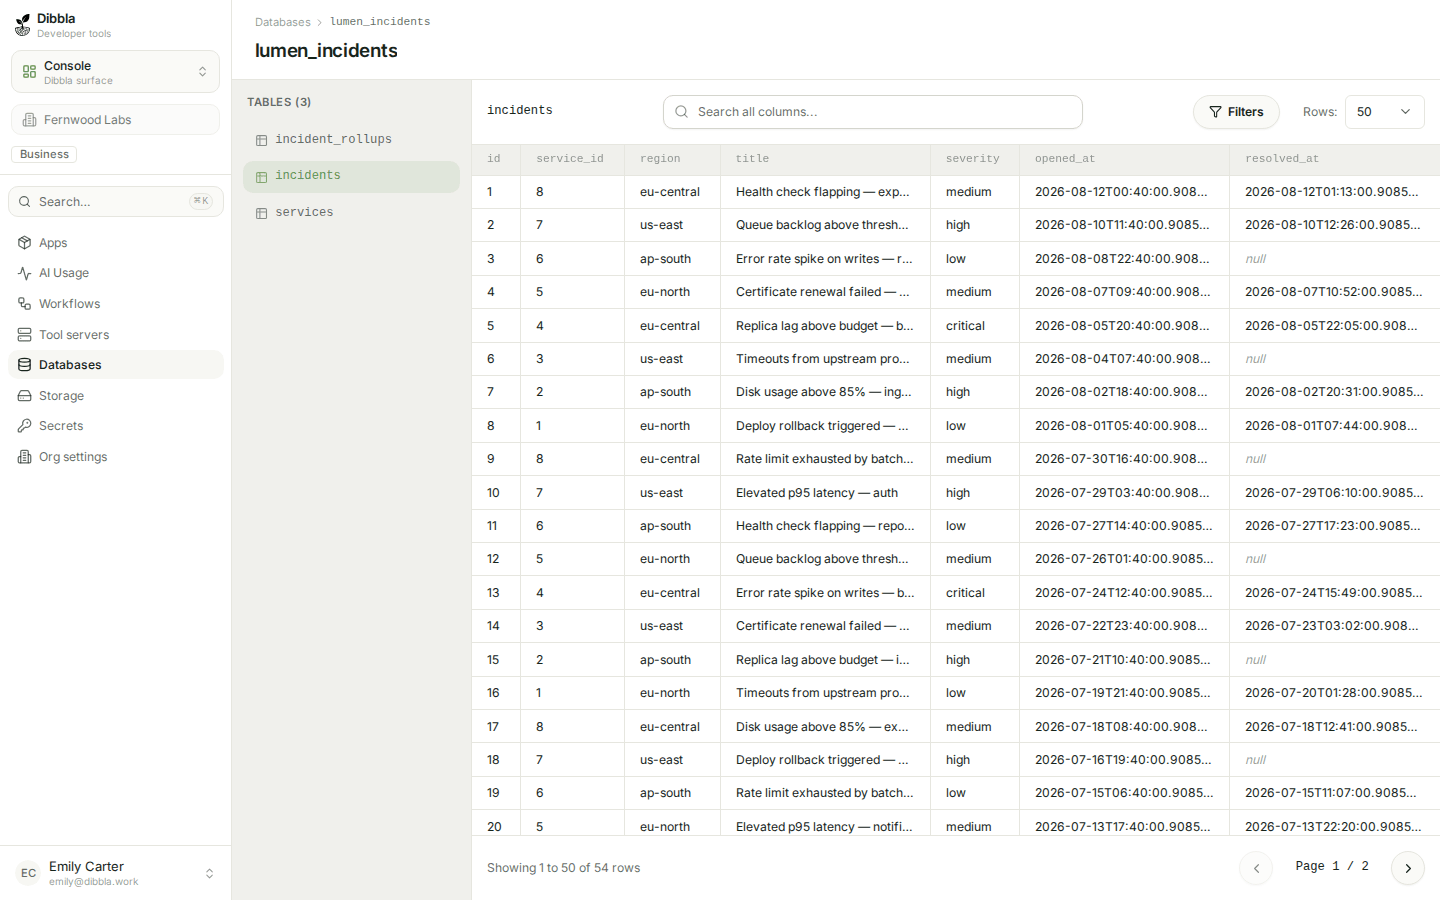Click the incident_rollups table icon

pos(261,140)
